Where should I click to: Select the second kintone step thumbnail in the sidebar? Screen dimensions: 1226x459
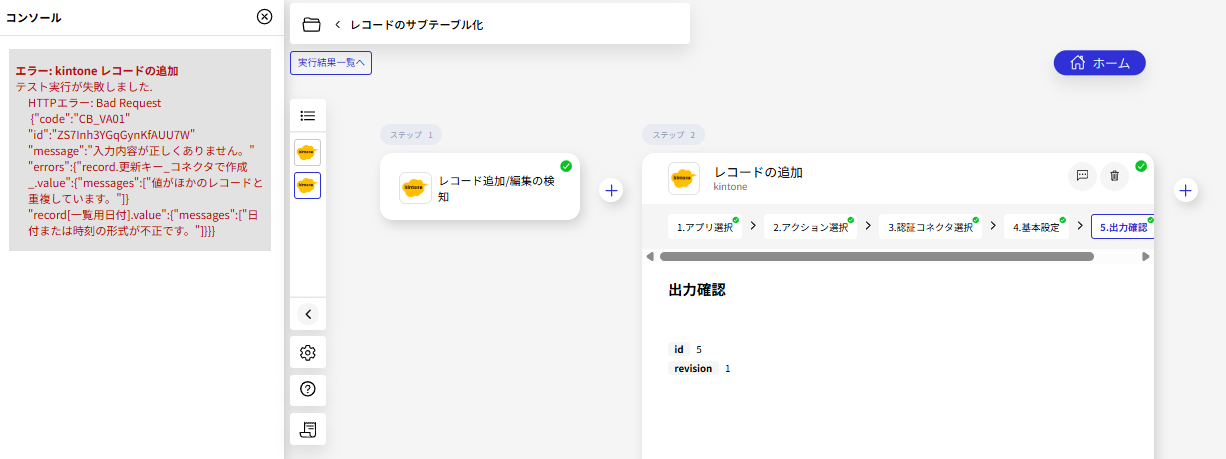308,185
